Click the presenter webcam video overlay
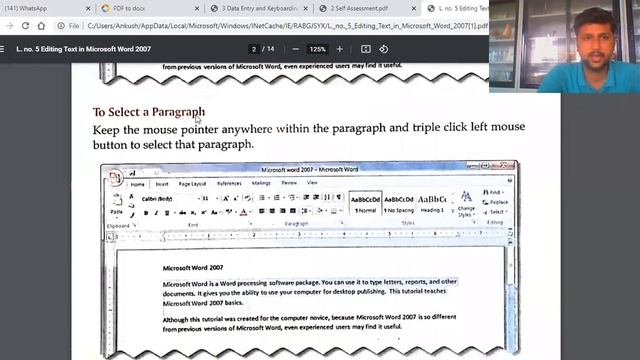This screenshot has height=360, width=640. pyautogui.click(x=564, y=46)
